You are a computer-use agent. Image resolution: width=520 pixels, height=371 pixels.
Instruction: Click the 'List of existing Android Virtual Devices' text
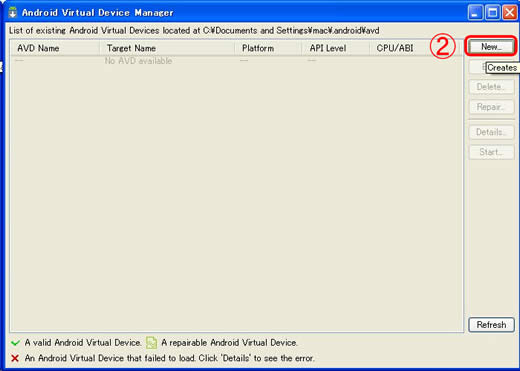pos(194,31)
